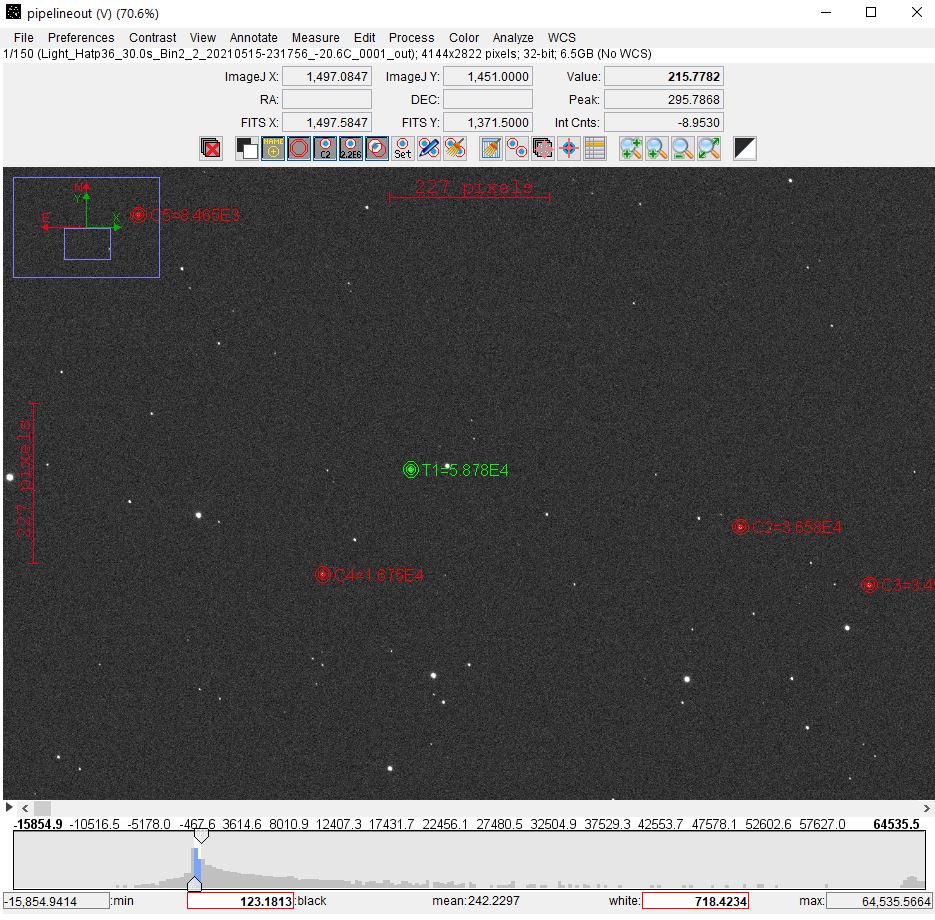This screenshot has height=920, width=935.
Task: Click the multi-aperture two circles icon
Action: click(x=517, y=149)
